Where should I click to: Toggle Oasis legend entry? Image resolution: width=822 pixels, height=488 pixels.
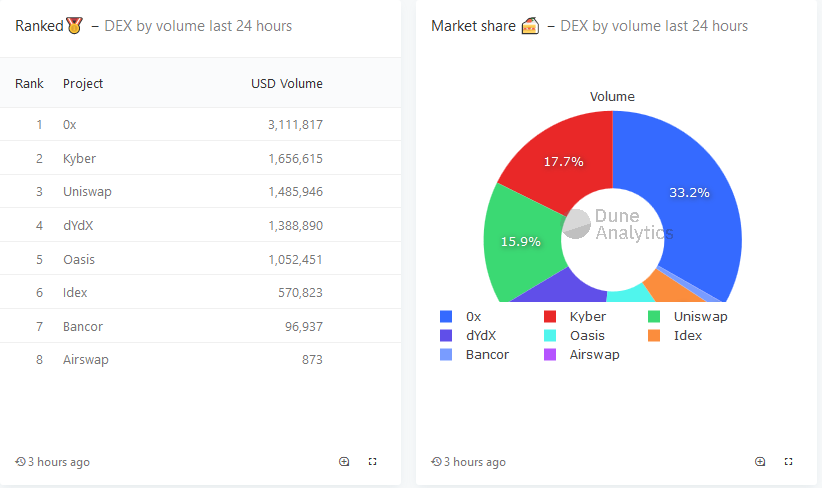(x=586, y=335)
